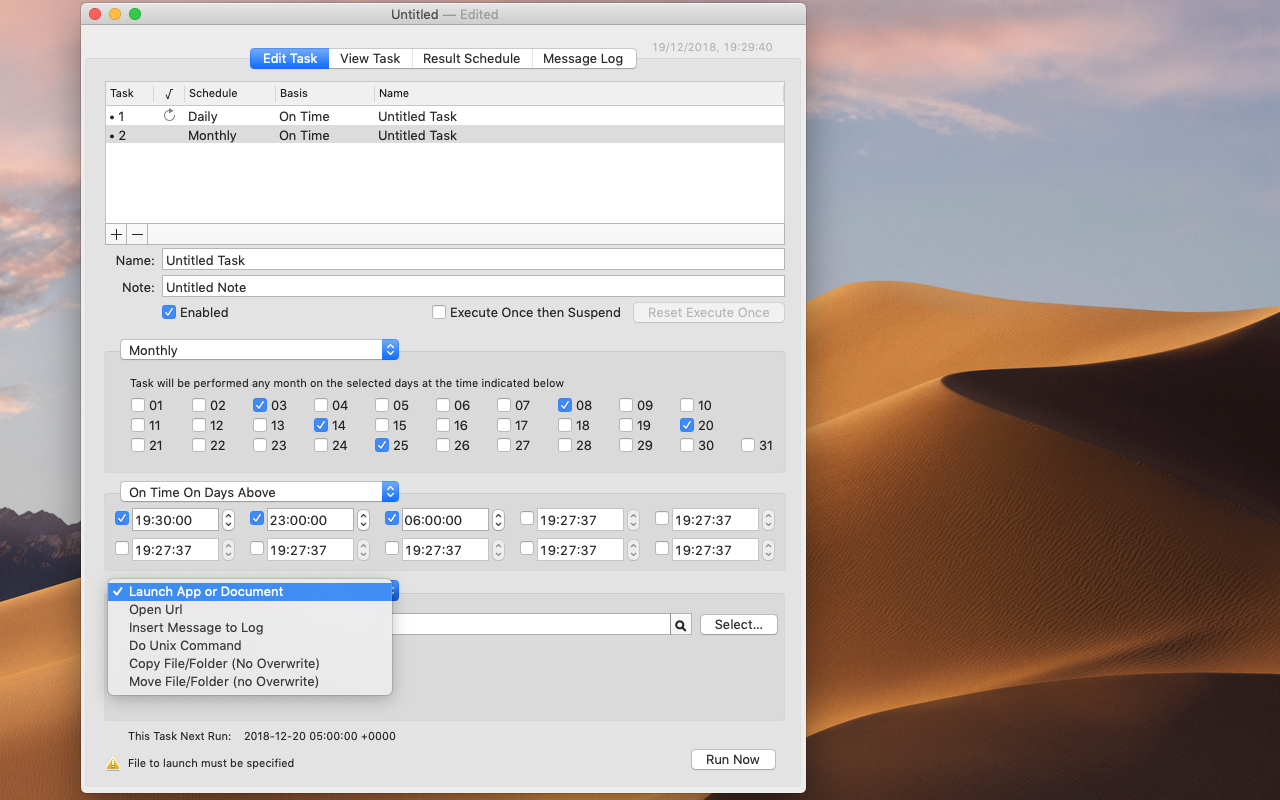Click the yellow warning icon at the bottom

tap(113, 764)
